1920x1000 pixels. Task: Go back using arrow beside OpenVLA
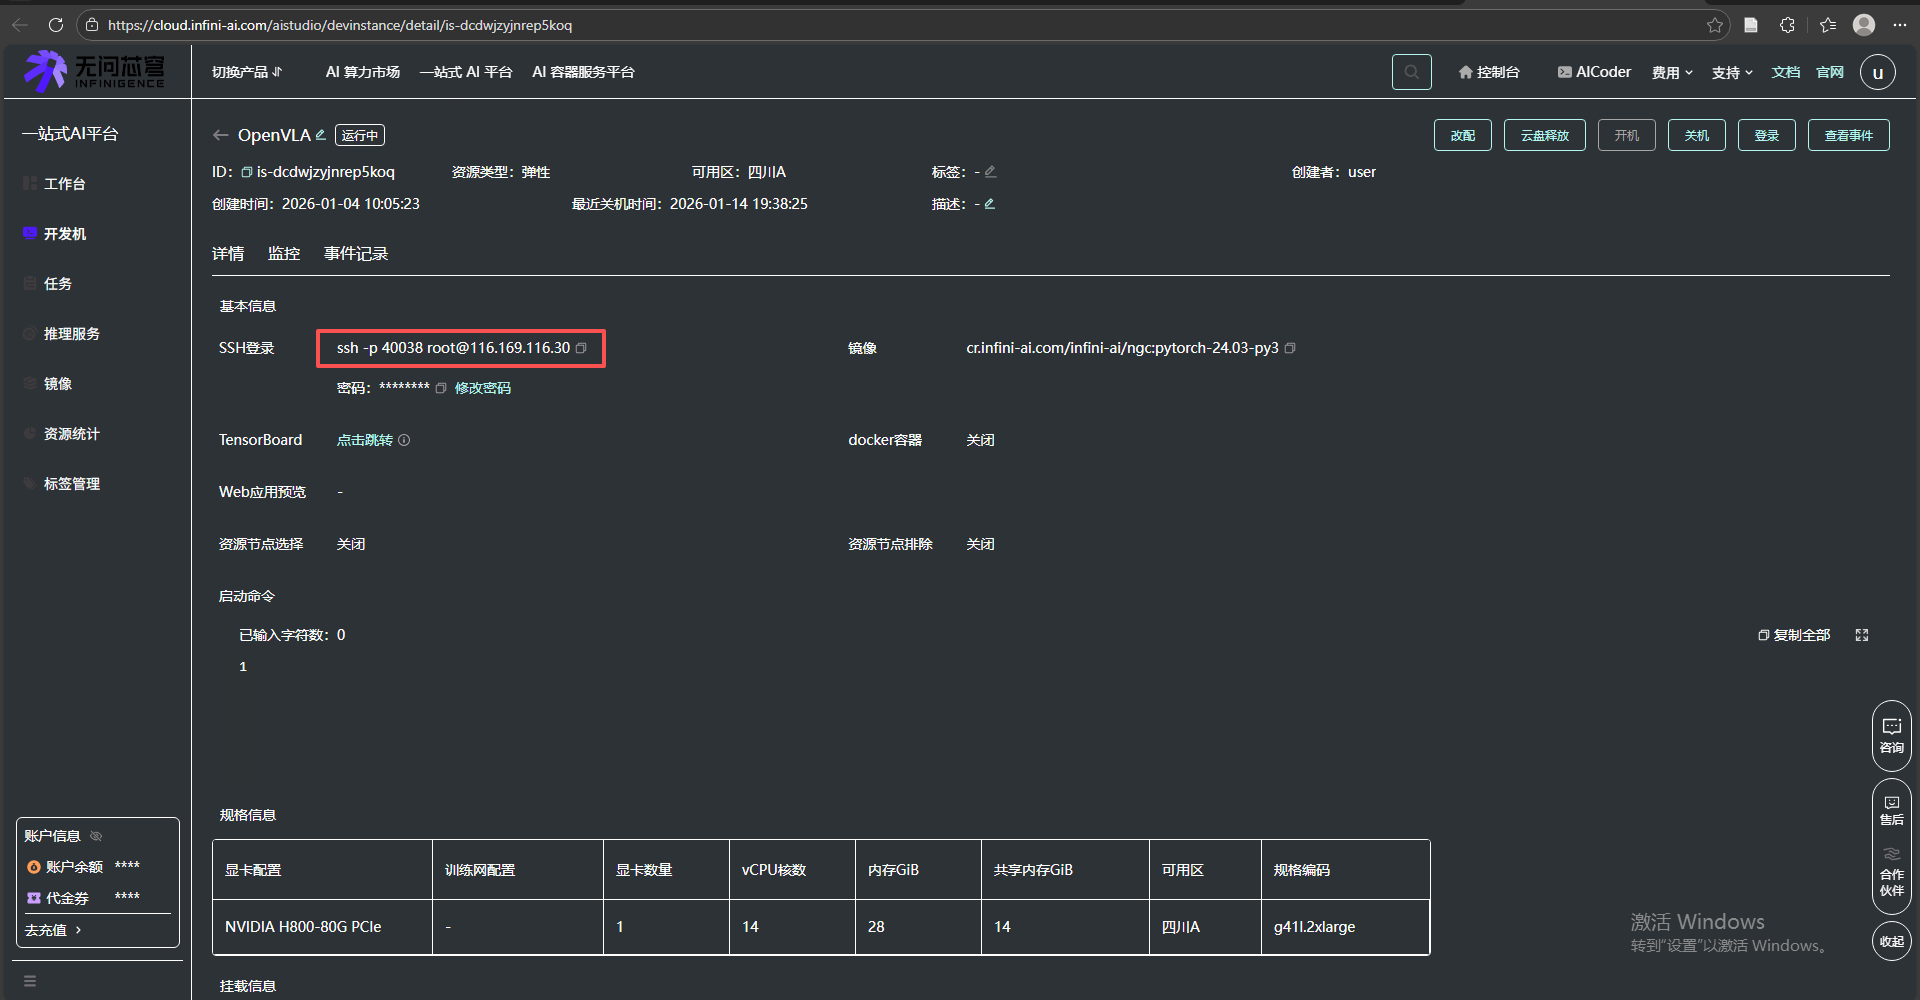tap(221, 135)
